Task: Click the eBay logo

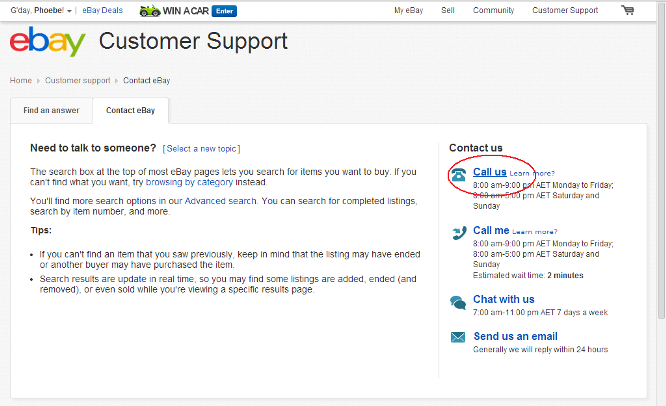Action: pyautogui.click(x=48, y=41)
